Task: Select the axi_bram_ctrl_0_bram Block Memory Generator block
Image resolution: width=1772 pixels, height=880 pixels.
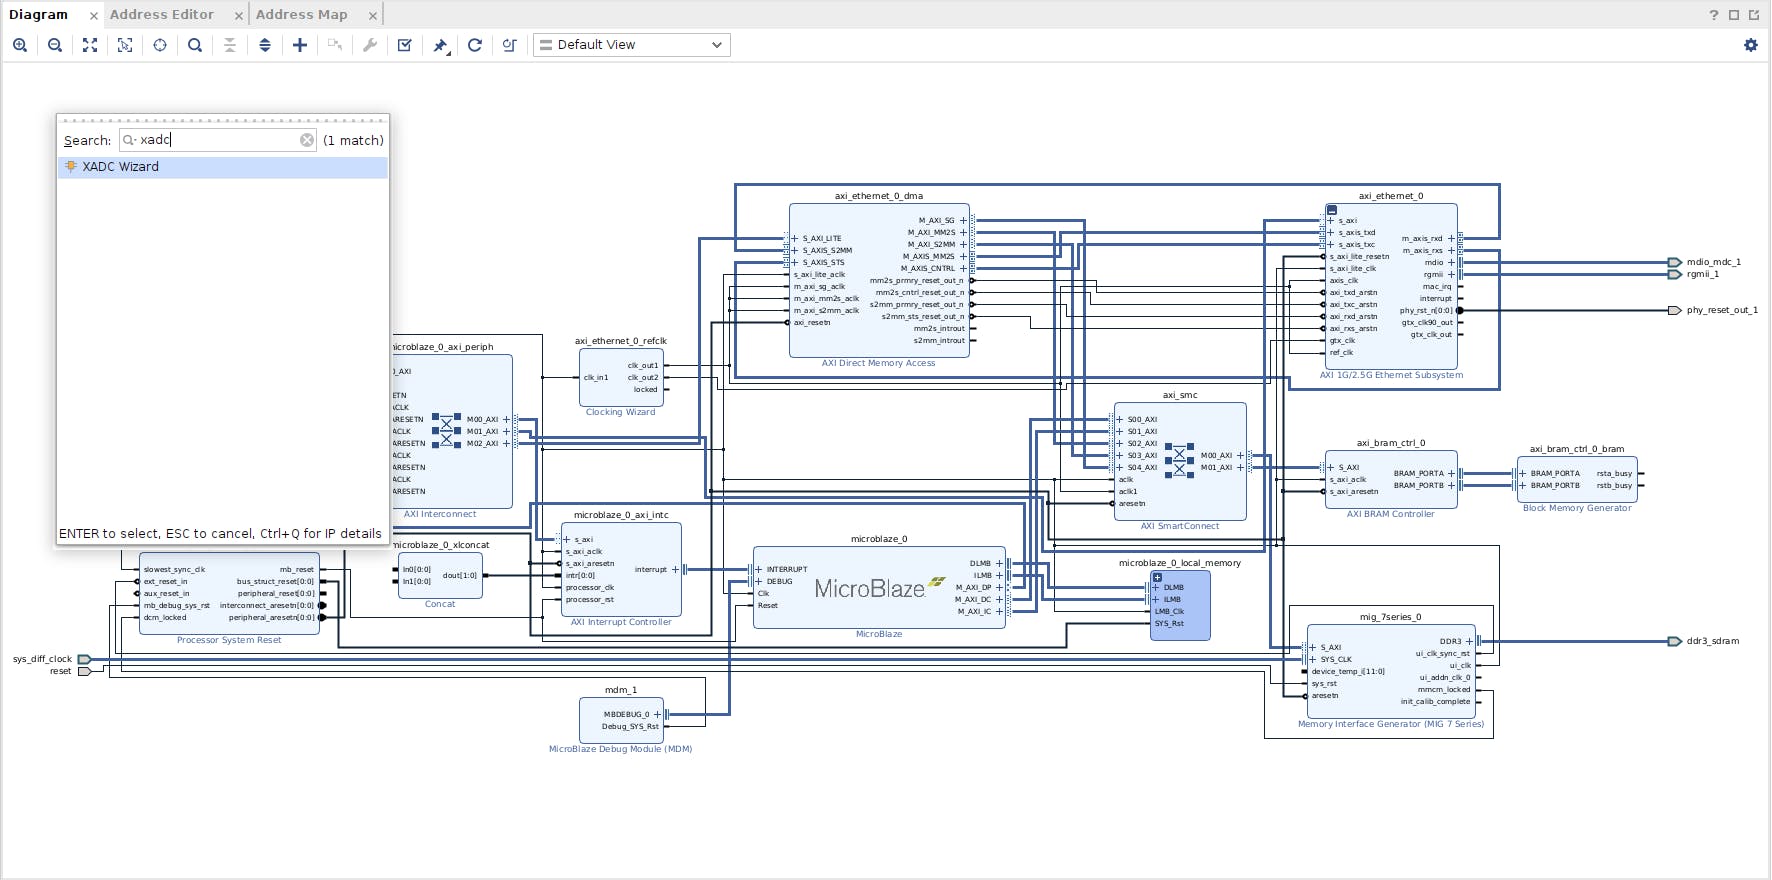Action: click(1577, 479)
